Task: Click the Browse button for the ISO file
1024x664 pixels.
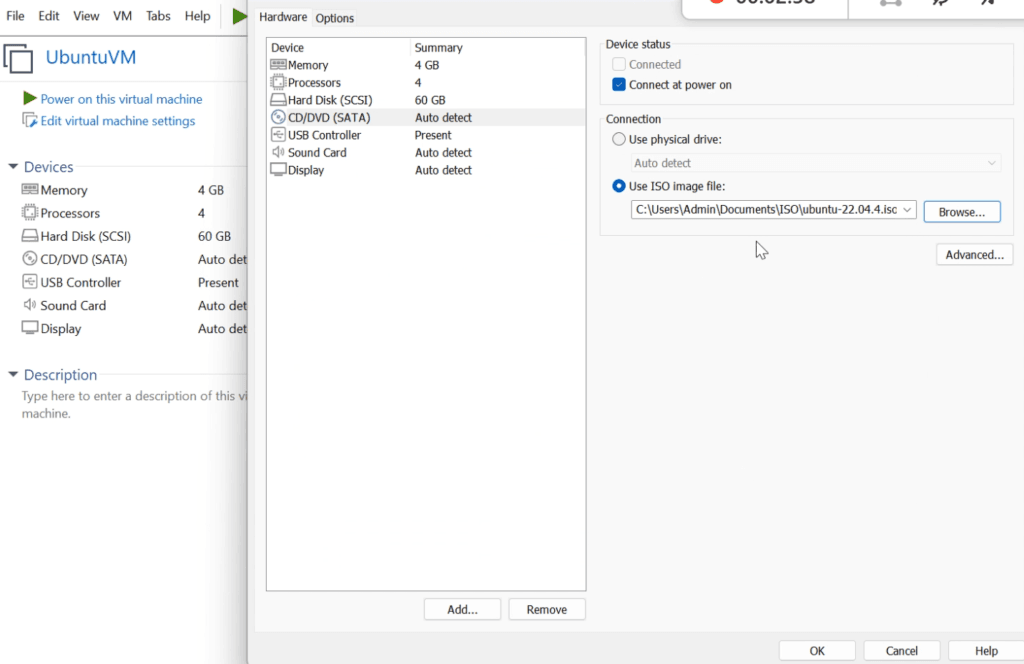Action: click(x=961, y=211)
